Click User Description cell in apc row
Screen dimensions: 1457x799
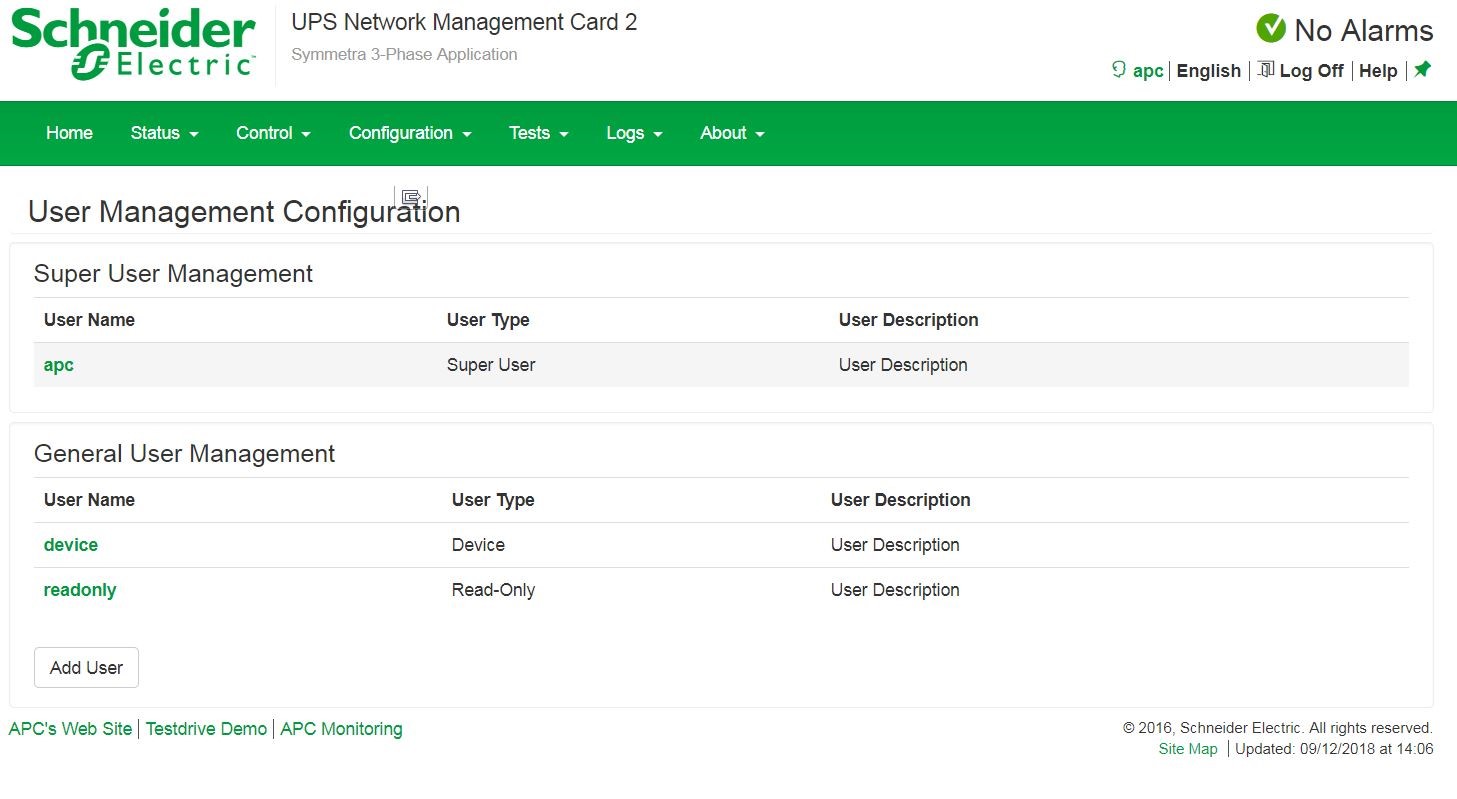tap(903, 365)
